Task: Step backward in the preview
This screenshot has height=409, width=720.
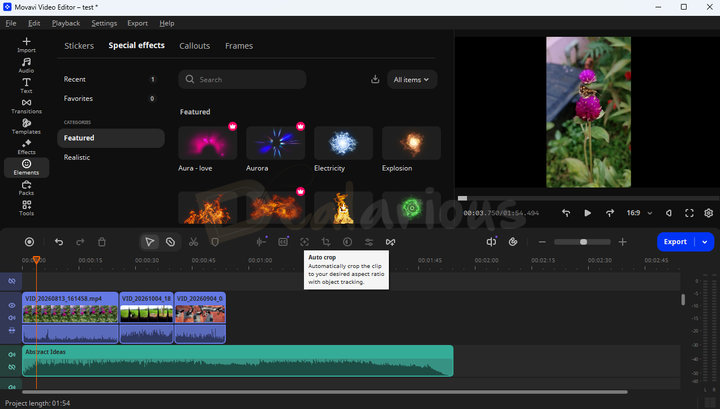Action: [566, 213]
